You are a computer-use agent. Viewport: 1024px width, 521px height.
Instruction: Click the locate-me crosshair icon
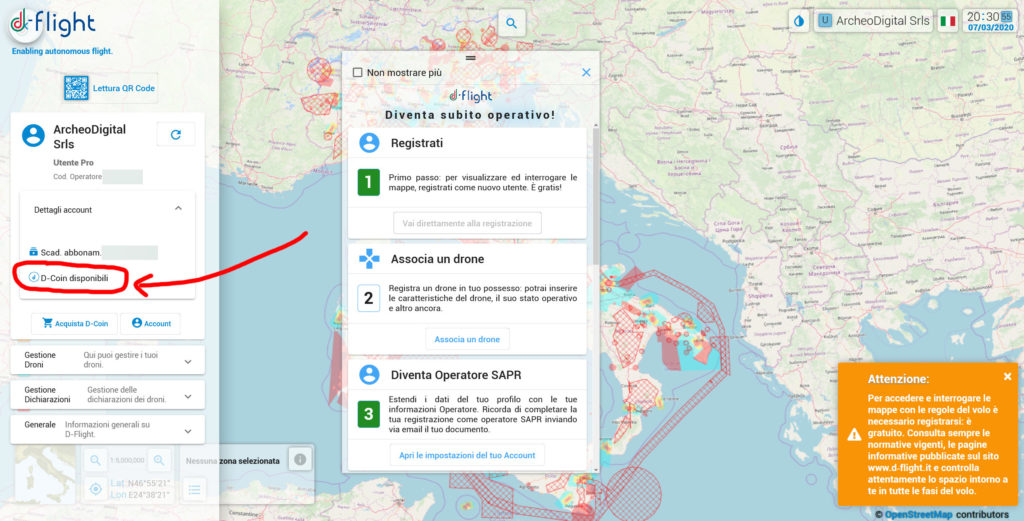95,489
